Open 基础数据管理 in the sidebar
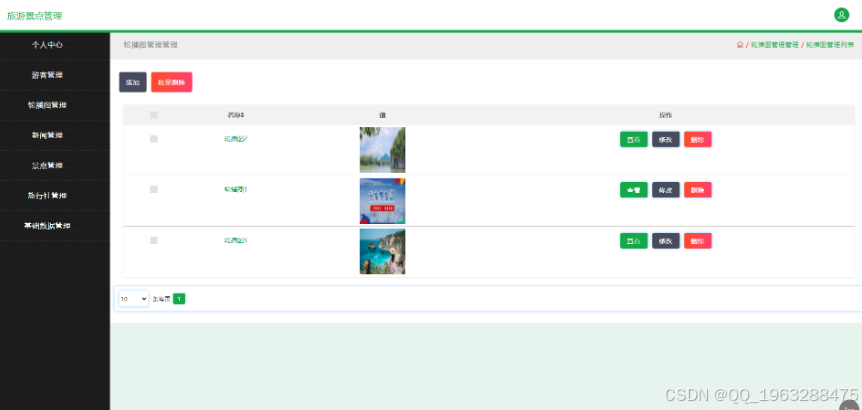 pos(47,226)
